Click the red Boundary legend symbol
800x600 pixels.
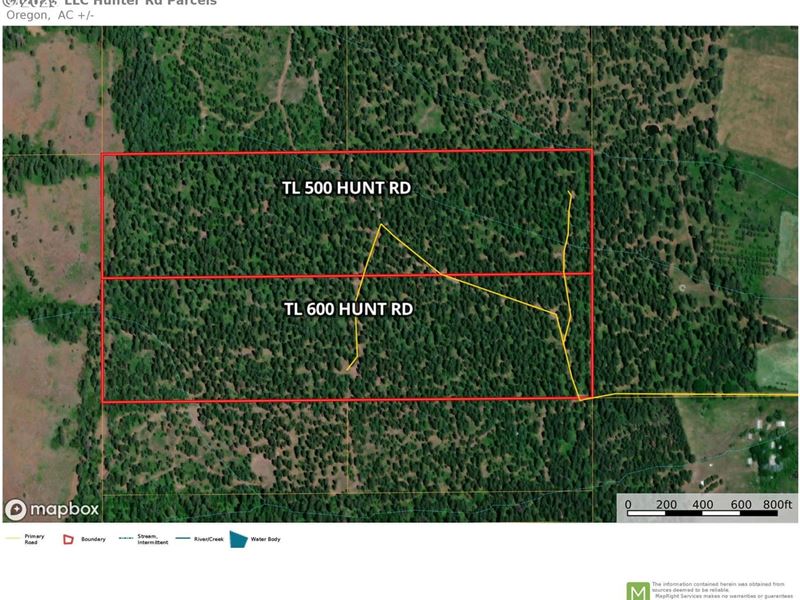coord(68,539)
